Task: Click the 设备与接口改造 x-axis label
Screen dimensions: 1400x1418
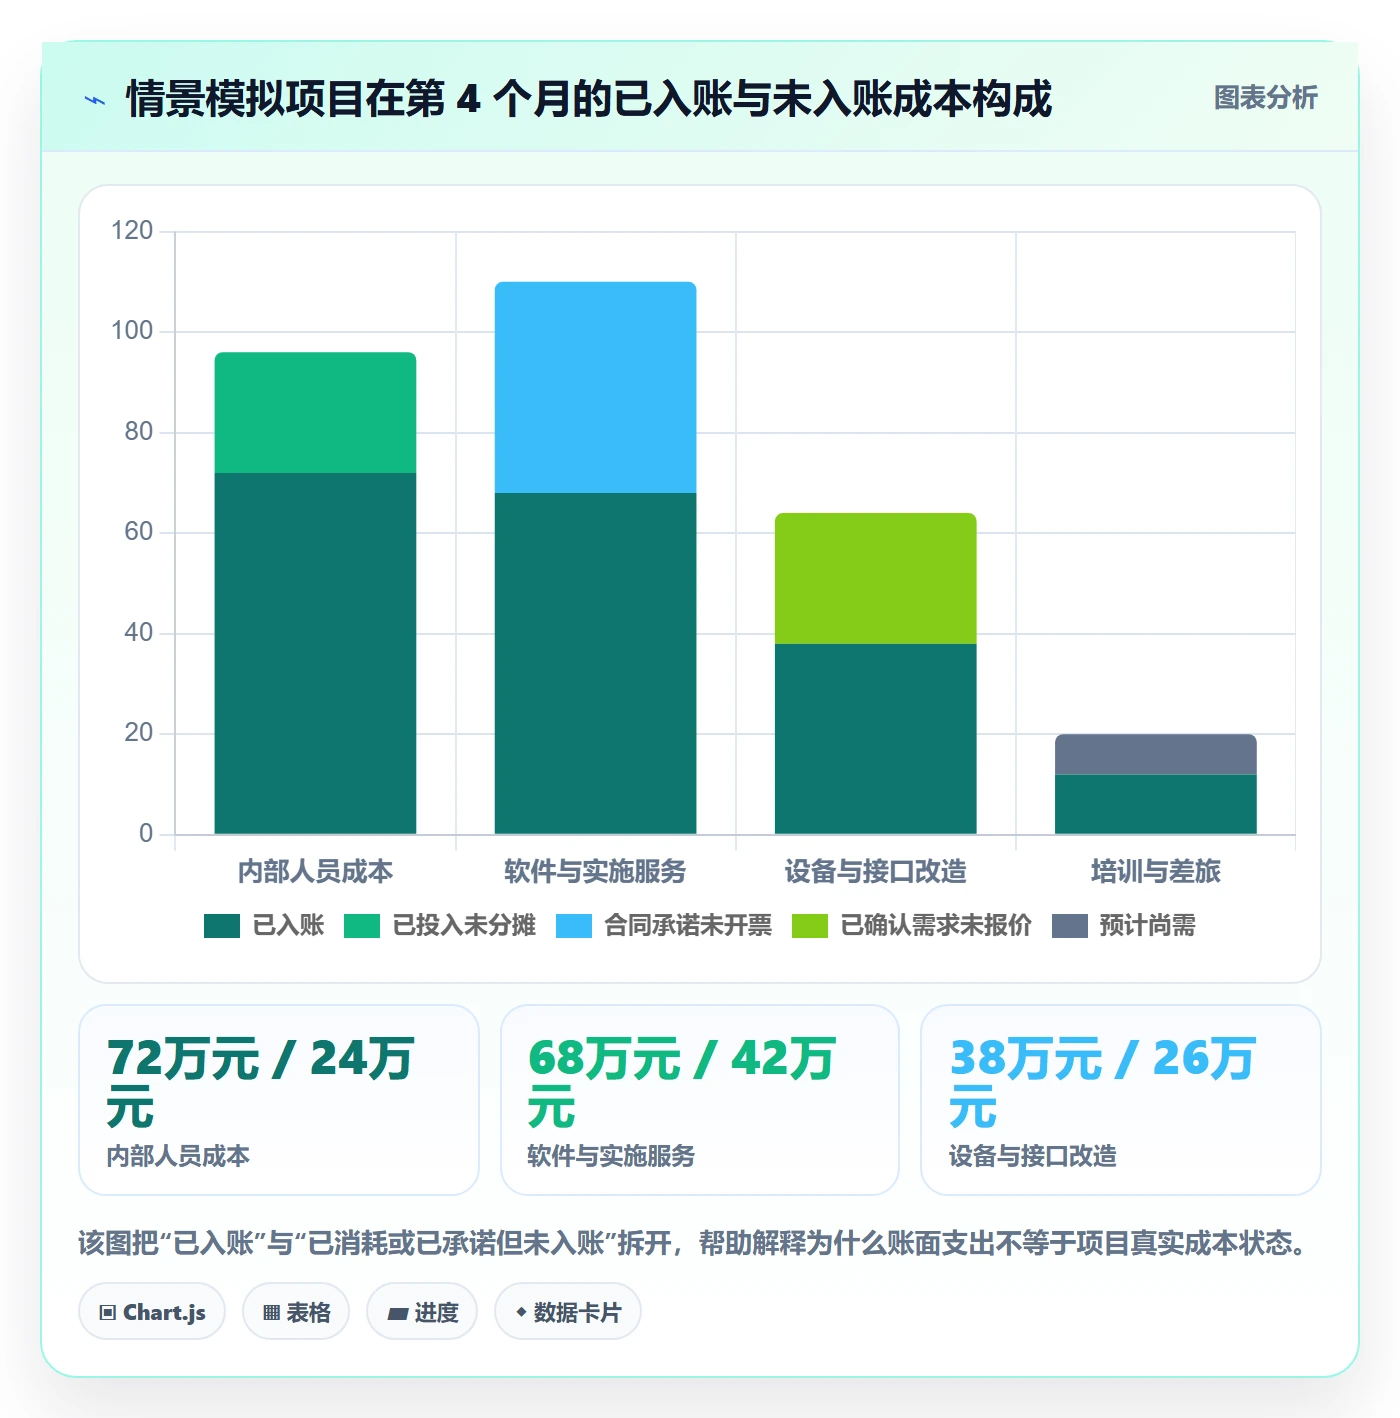Action: 876,872
